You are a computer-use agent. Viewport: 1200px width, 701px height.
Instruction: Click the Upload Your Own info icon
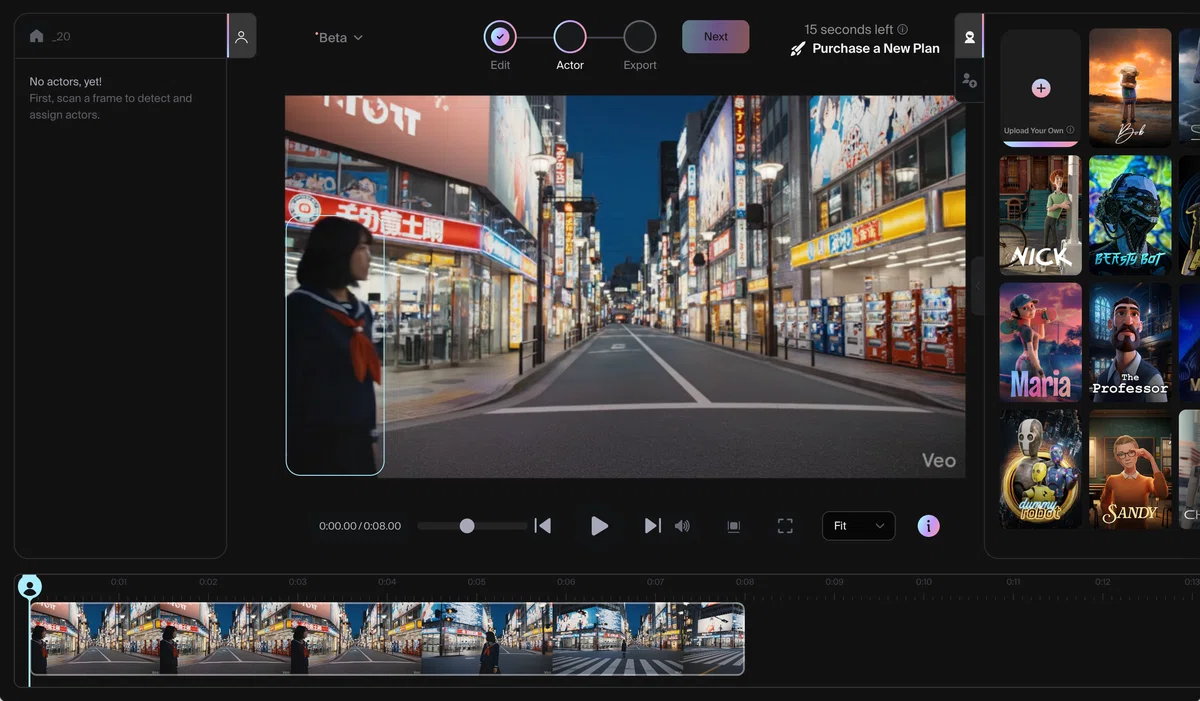click(x=1071, y=130)
